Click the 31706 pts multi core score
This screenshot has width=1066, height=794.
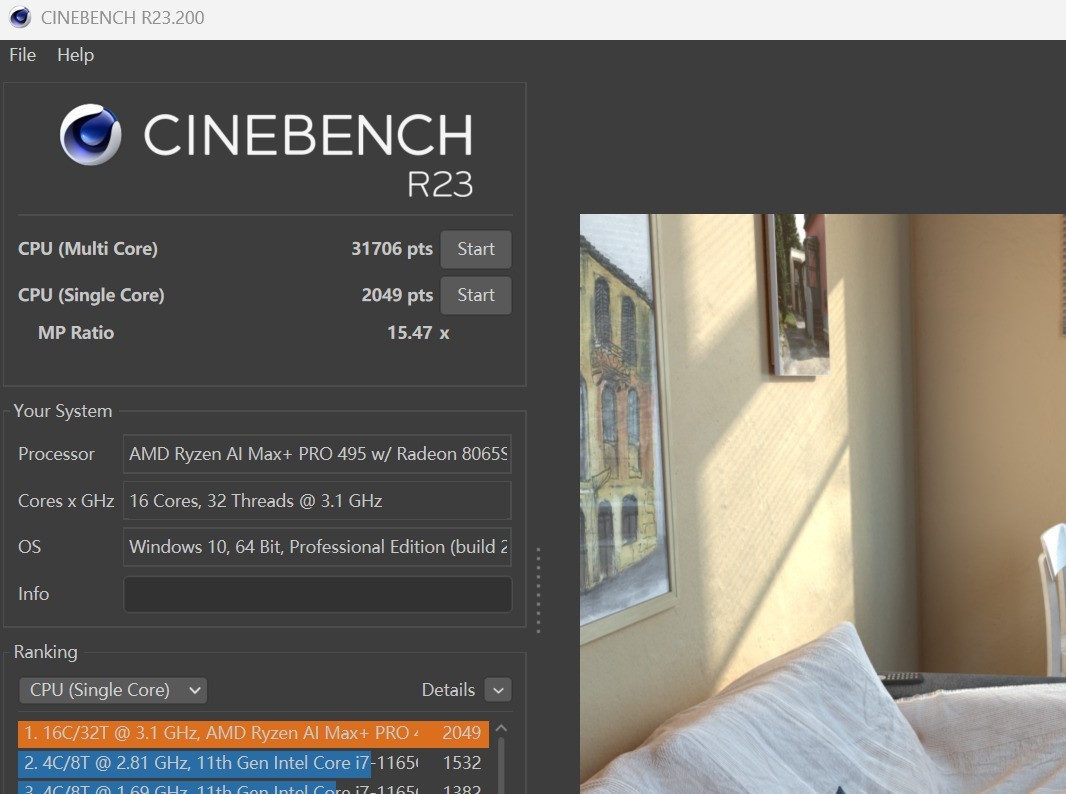click(392, 249)
